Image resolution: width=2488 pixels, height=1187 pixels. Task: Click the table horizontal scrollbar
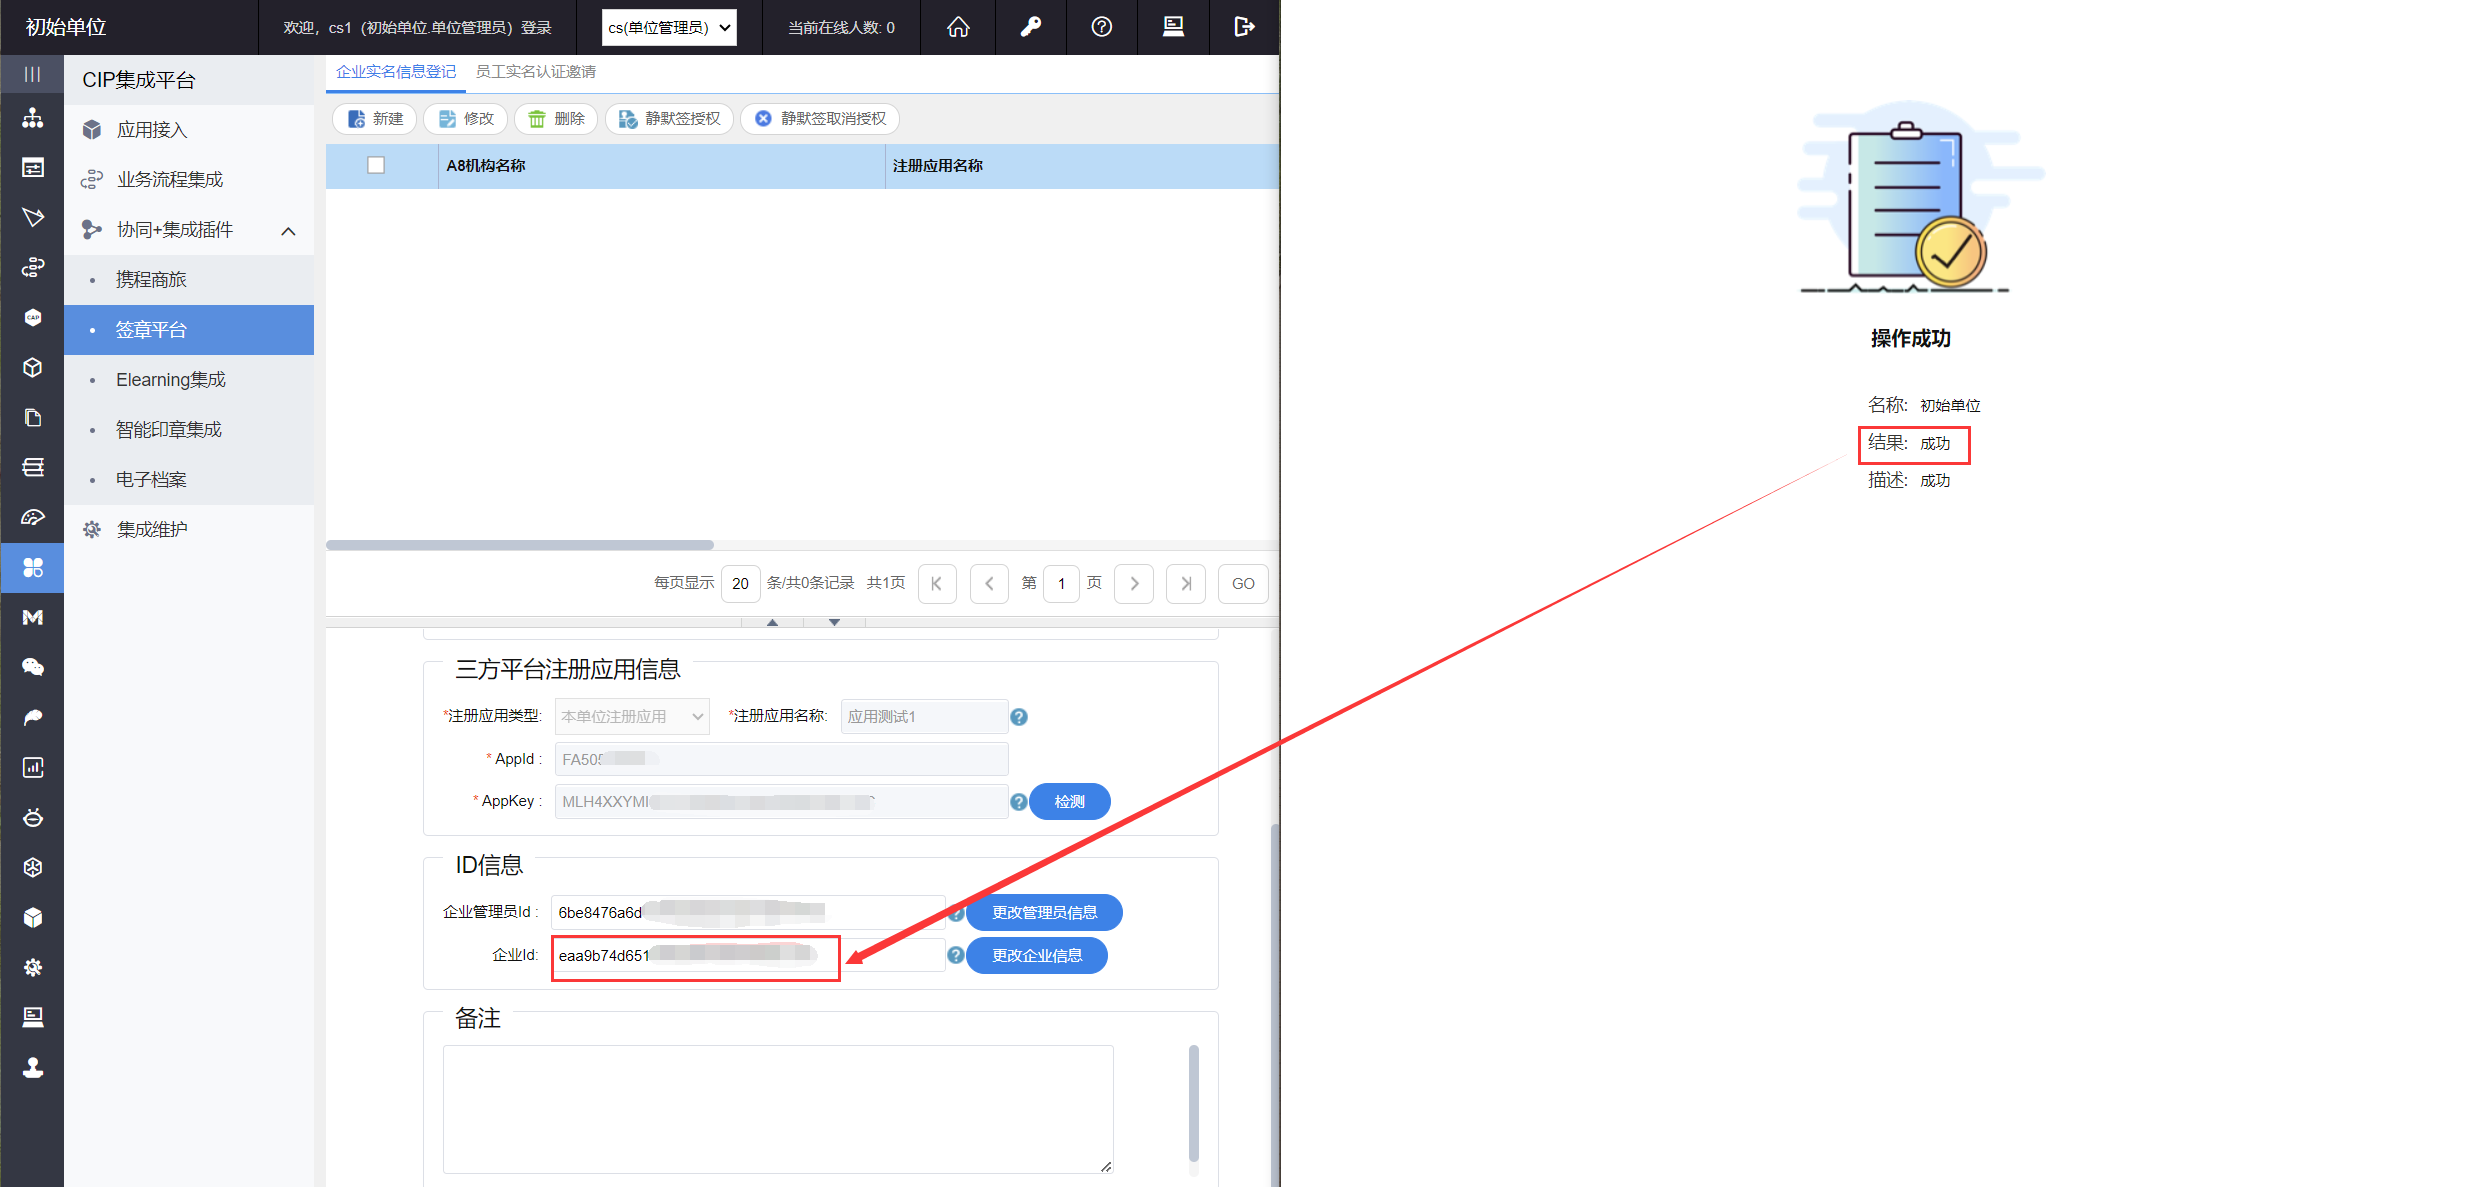[520, 545]
